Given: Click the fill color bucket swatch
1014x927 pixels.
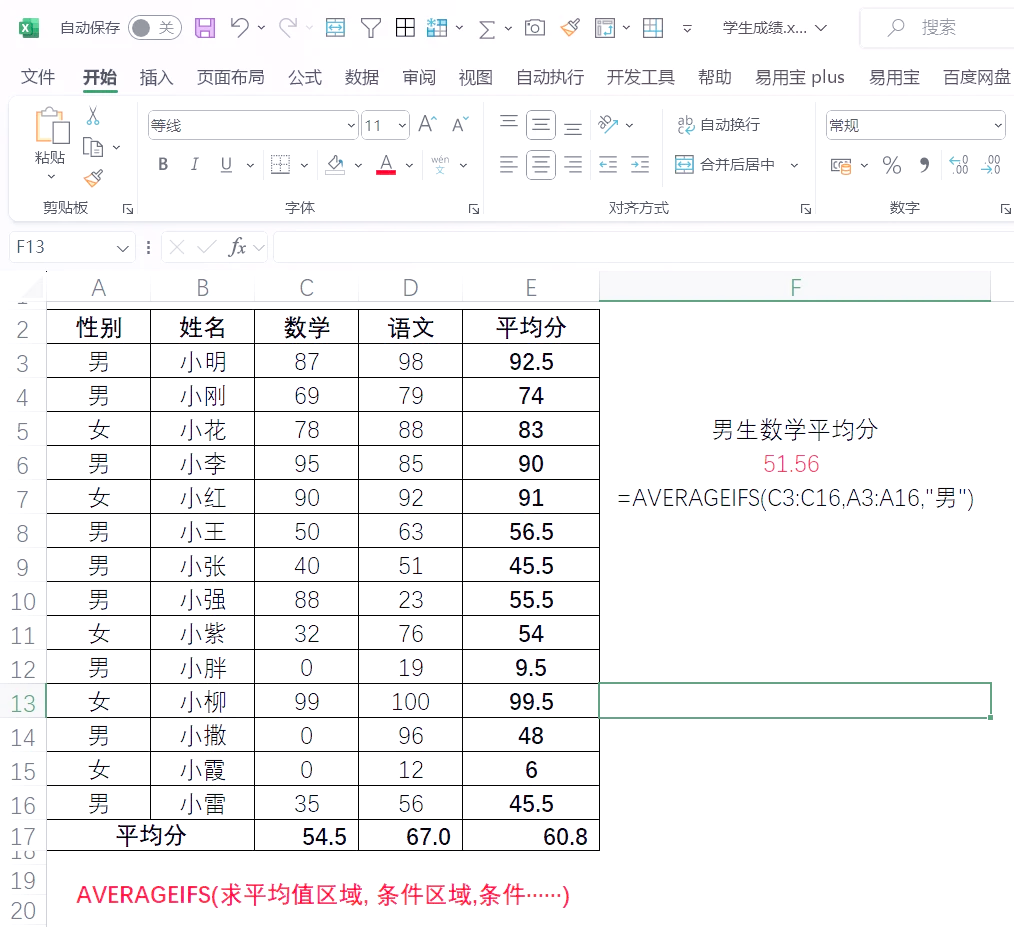Looking at the screenshot, I should coord(335,164).
